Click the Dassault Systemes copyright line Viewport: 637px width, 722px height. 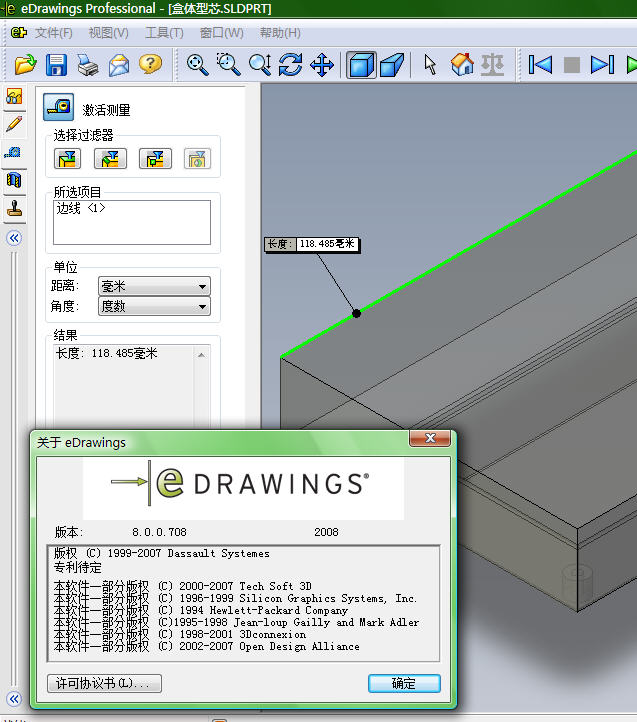tap(162, 553)
